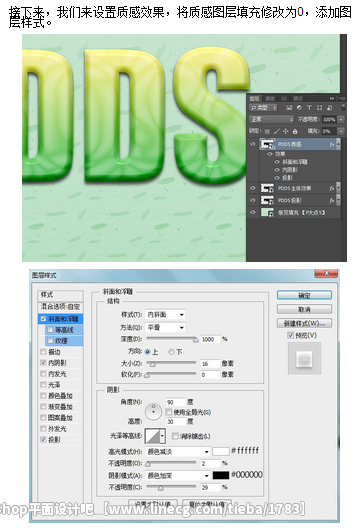Click the shape layer filter icon

319,108
